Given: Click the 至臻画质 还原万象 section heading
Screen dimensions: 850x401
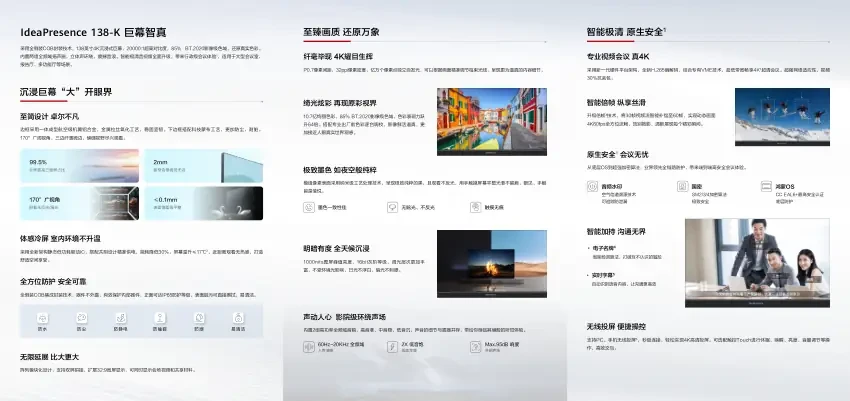Looking at the screenshot, I should [x=341, y=32].
